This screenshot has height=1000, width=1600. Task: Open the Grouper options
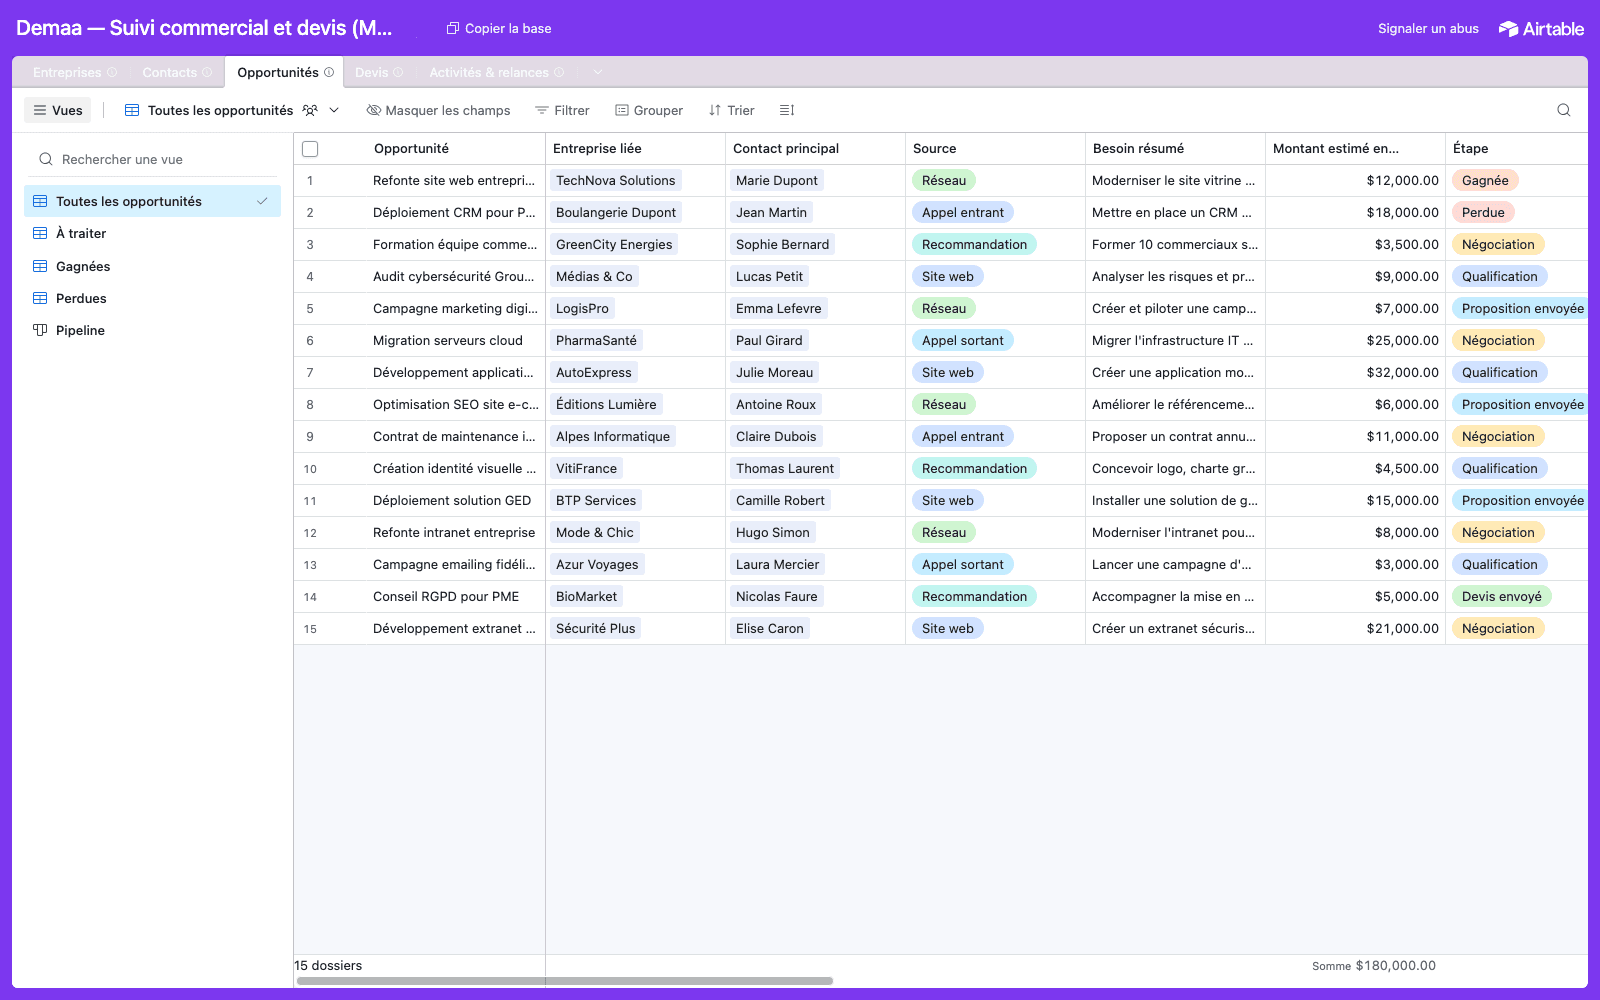pyautogui.click(x=649, y=110)
